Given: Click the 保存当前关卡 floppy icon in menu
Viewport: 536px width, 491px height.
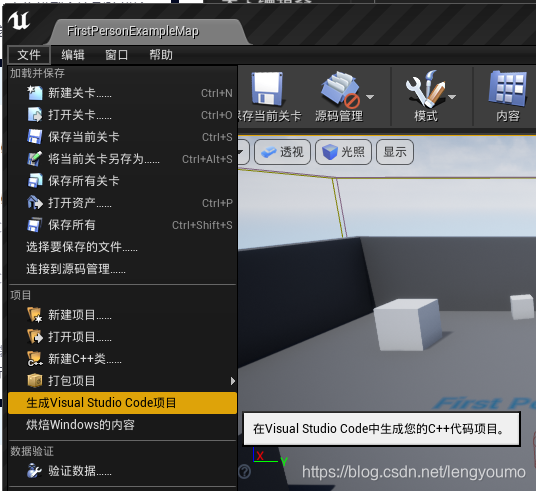Looking at the screenshot, I should [35, 137].
